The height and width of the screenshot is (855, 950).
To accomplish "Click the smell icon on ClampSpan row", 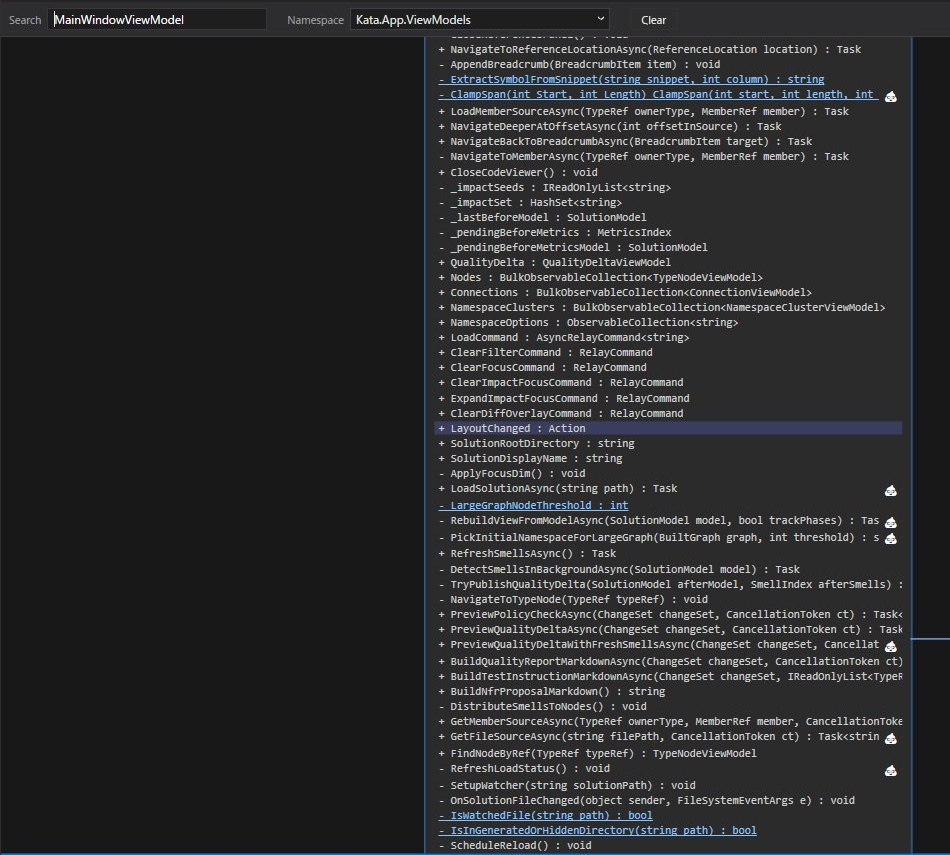I will [x=891, y=96].
